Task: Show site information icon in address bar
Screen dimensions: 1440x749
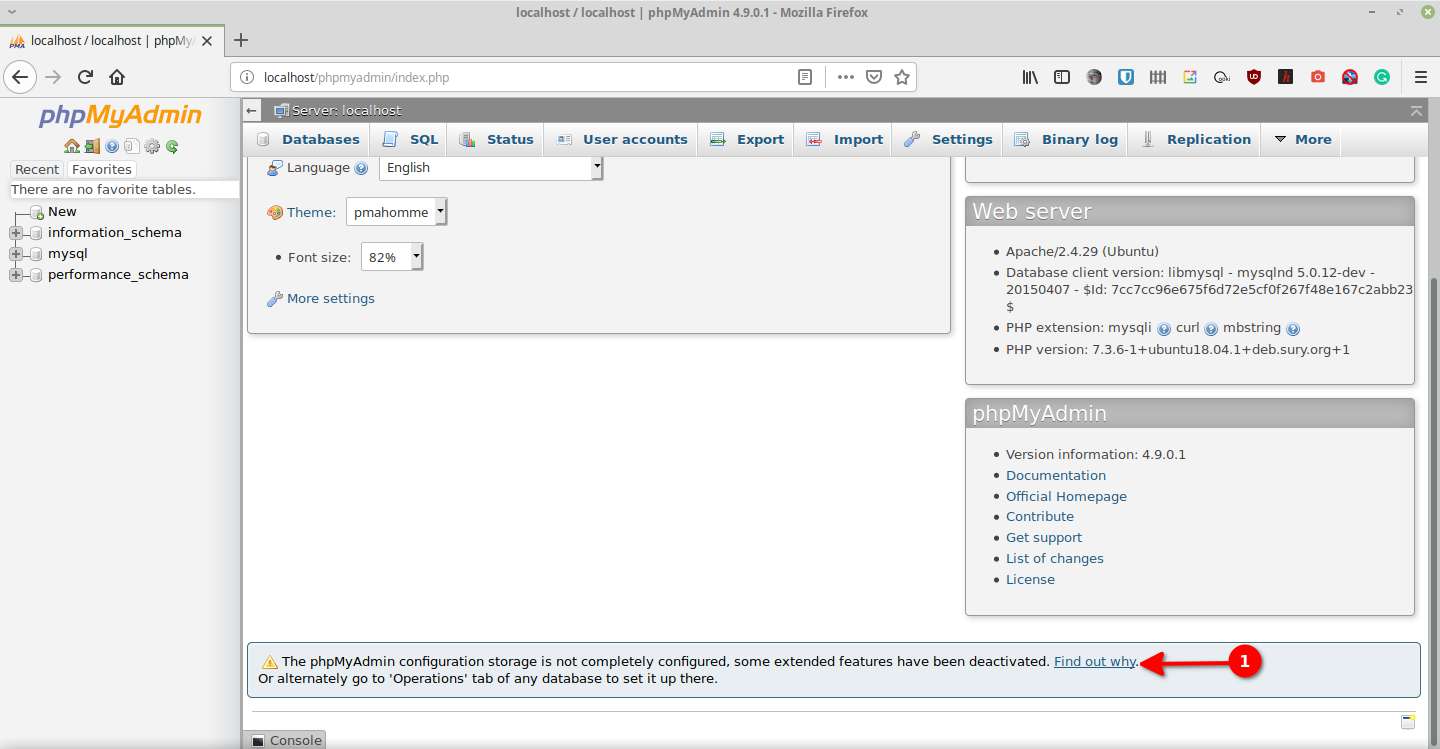Action: [x=247, y=77]
